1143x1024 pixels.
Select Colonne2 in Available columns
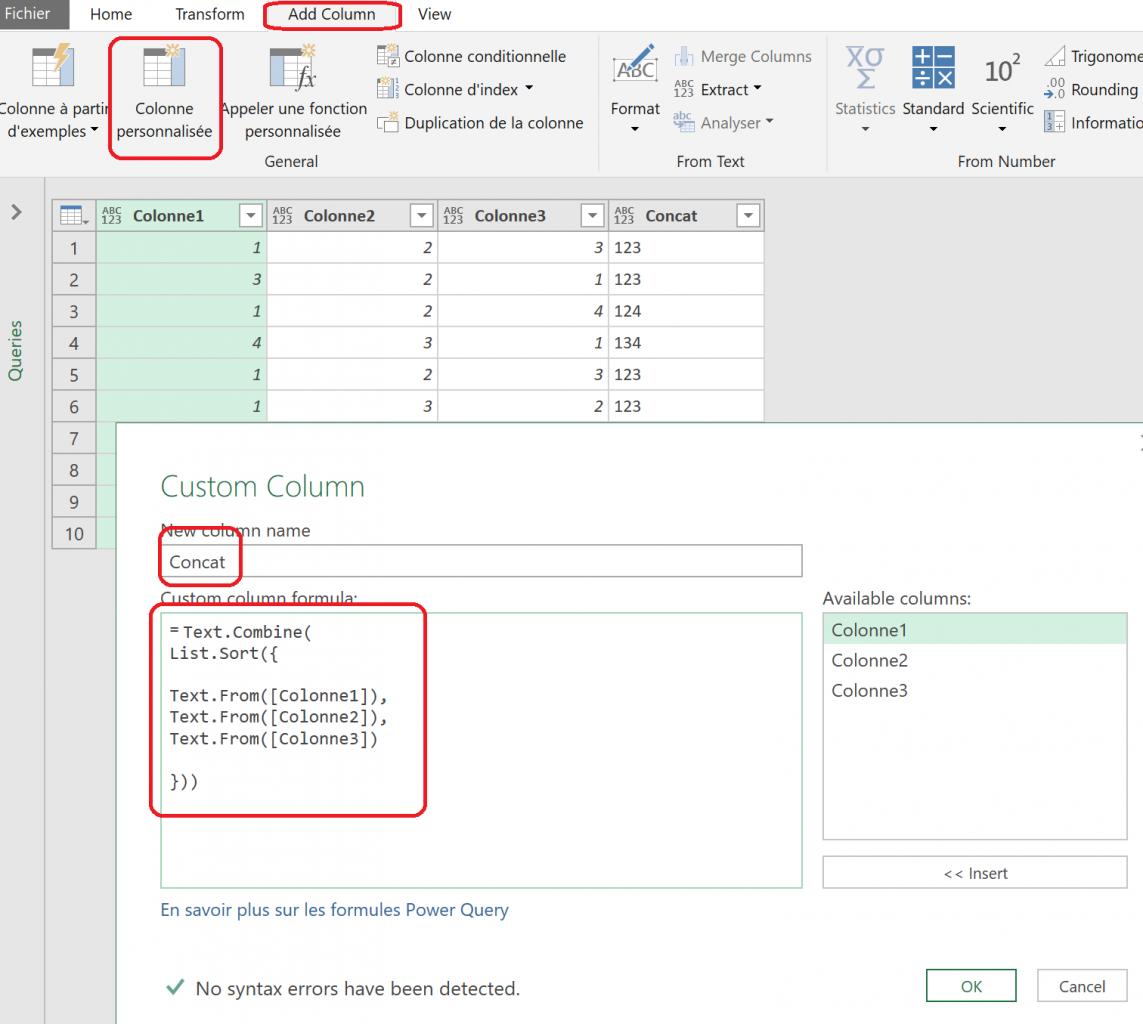[x=975, y=660]
